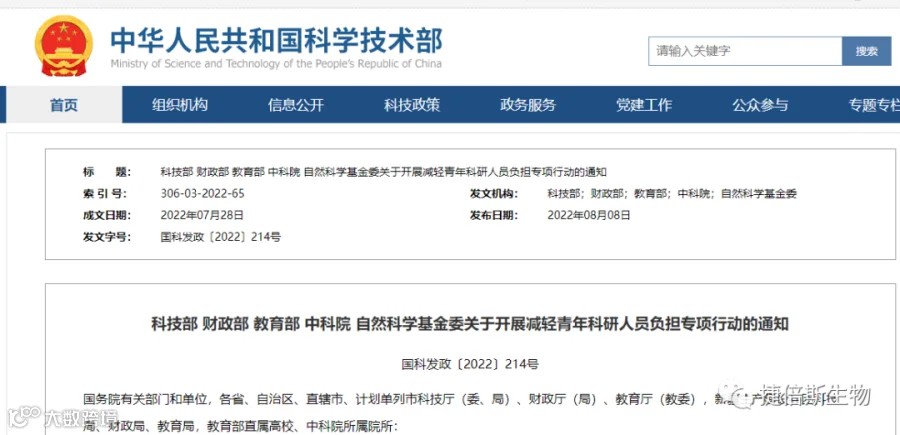This screenshot has height=435, width=900.
Task: Open the 首页 nav tab
Action: coord(64,105)
